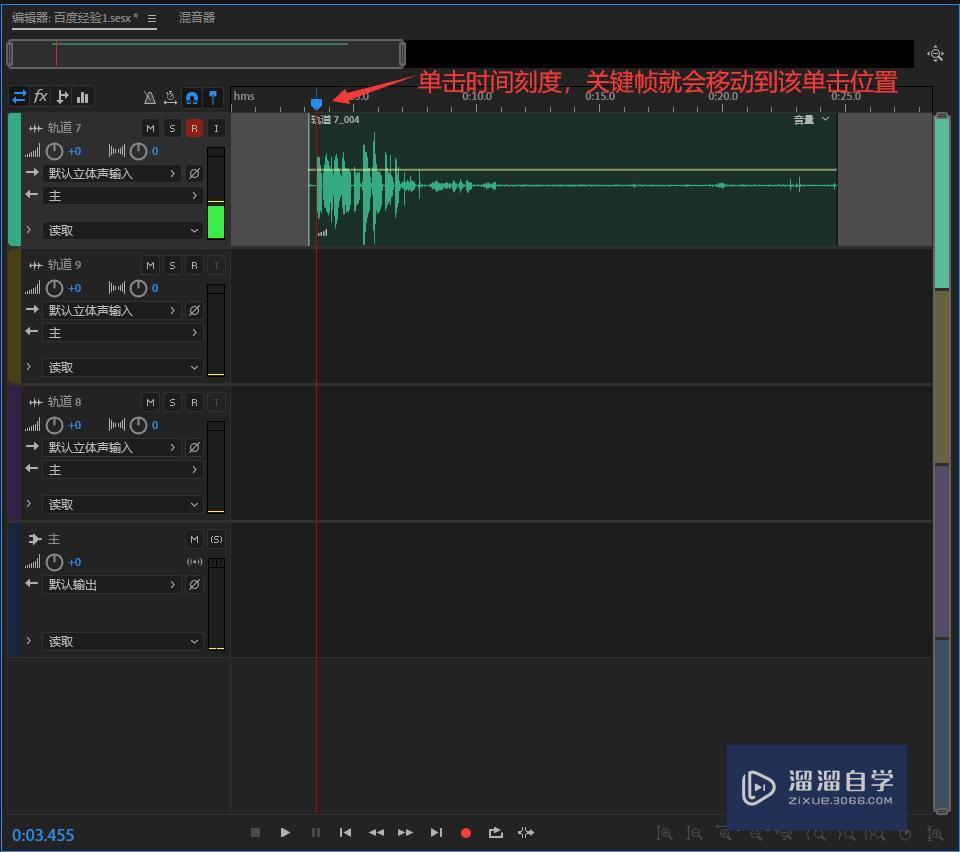Toggle loop playback icon

coord(496,832)
